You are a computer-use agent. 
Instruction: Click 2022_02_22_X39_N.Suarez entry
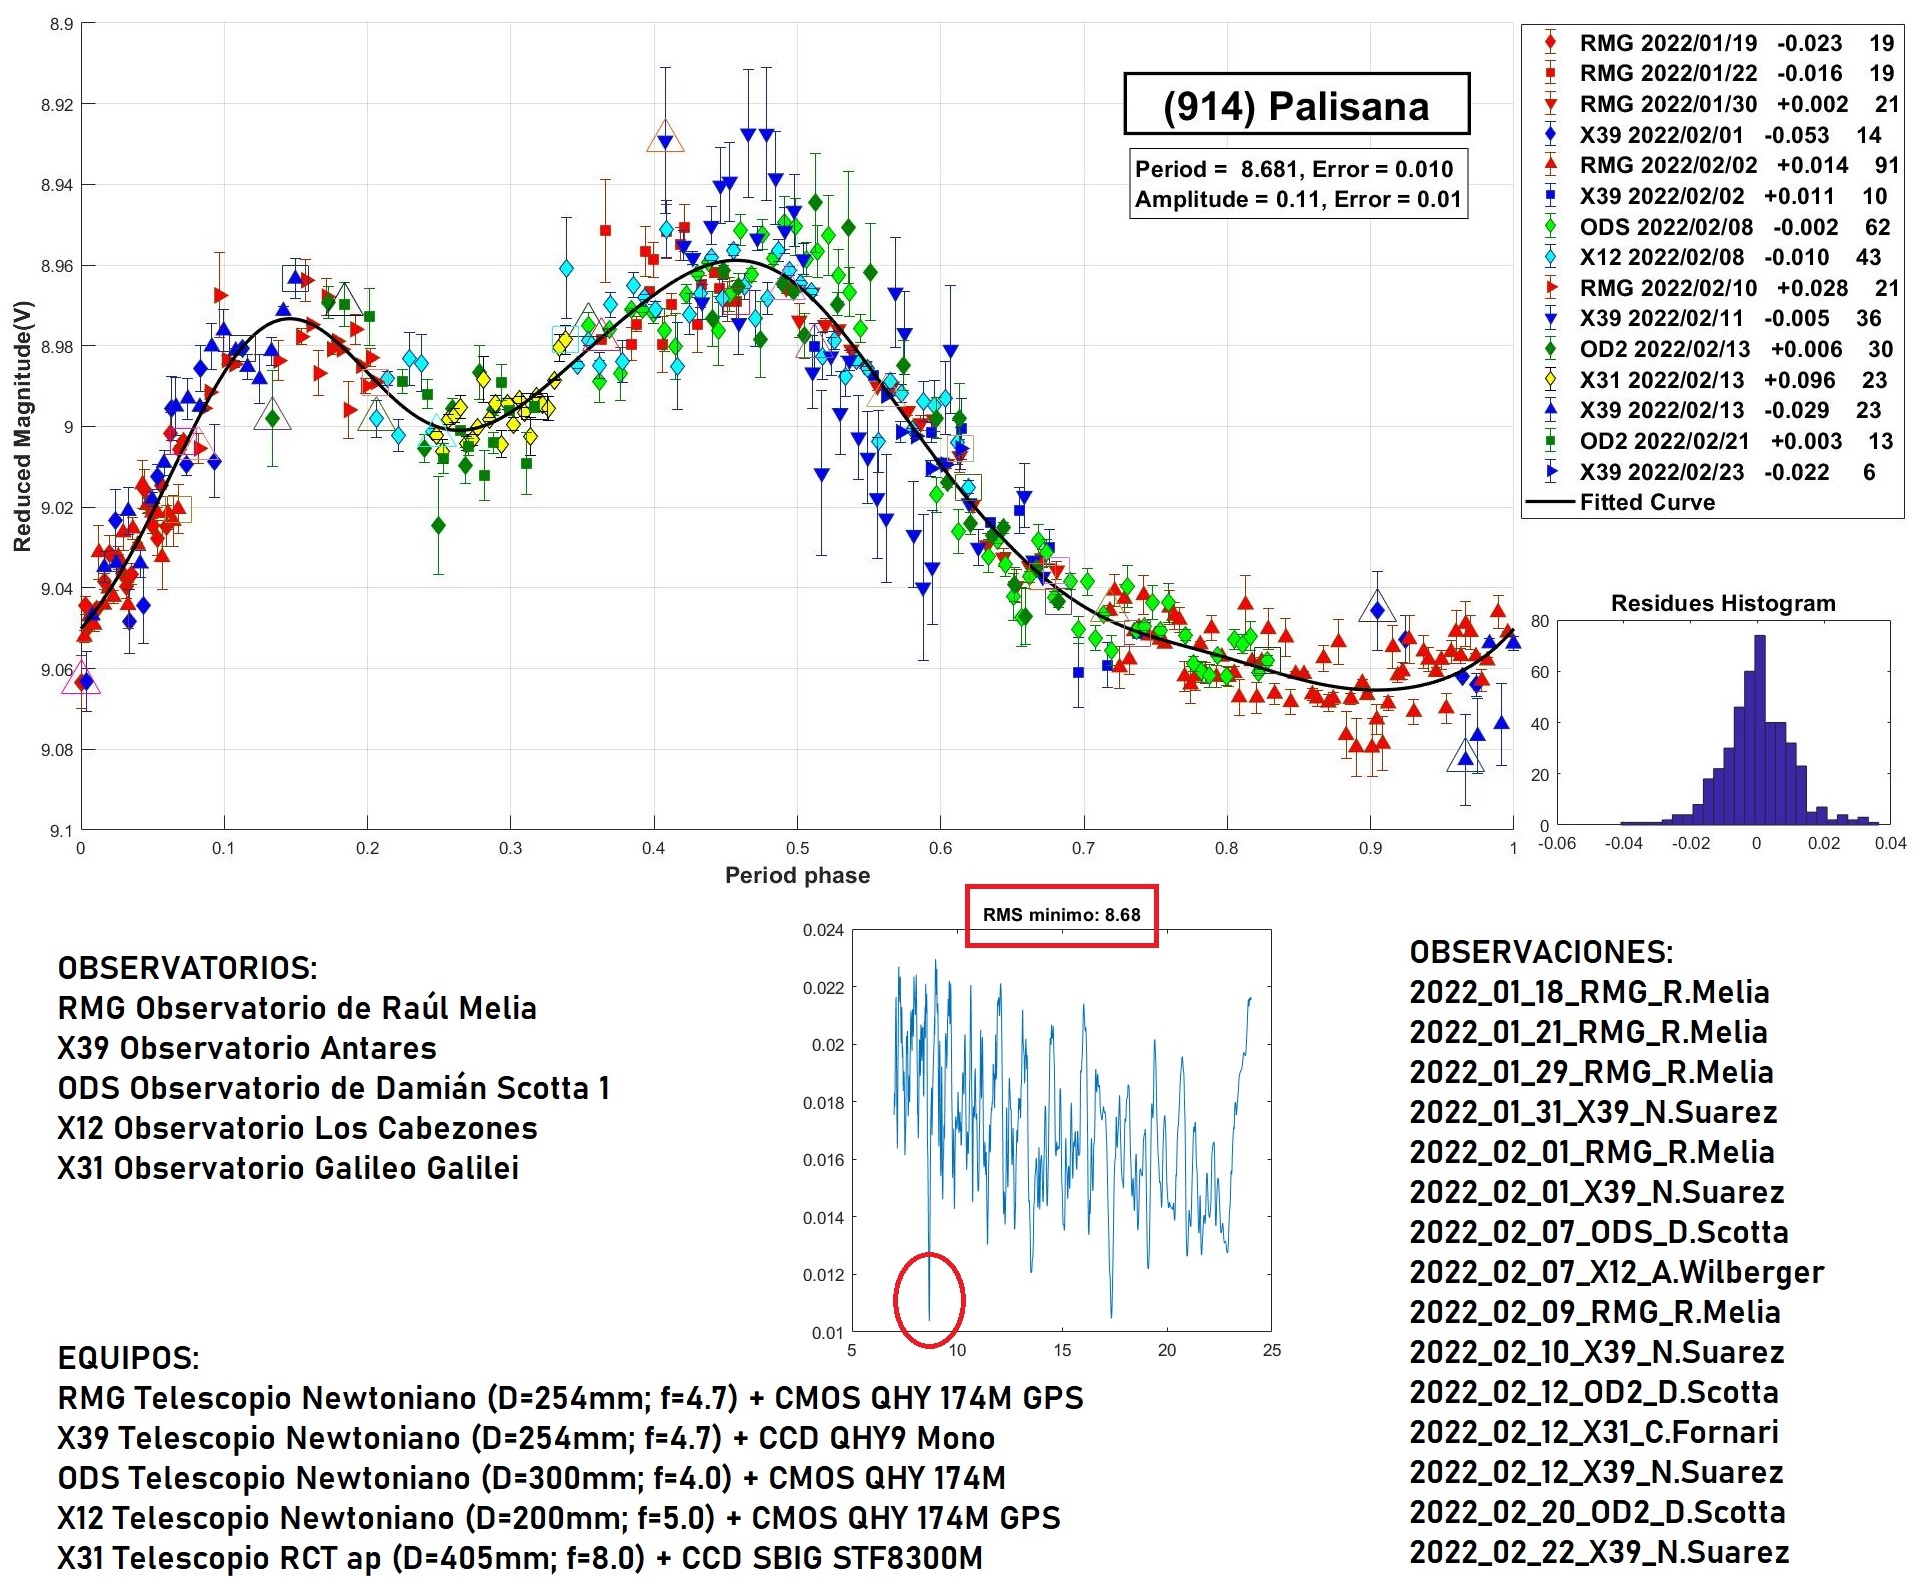pyautogui.click(x=1599, y=1552)
